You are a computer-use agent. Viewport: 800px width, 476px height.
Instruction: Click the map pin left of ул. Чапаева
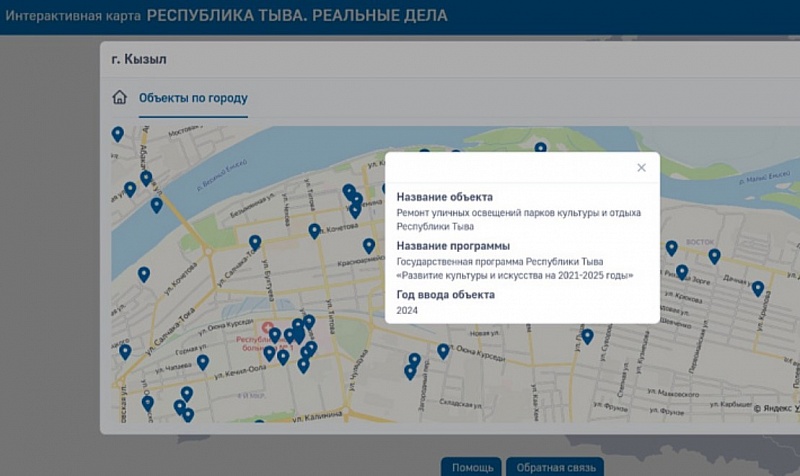tap(125, 352)
